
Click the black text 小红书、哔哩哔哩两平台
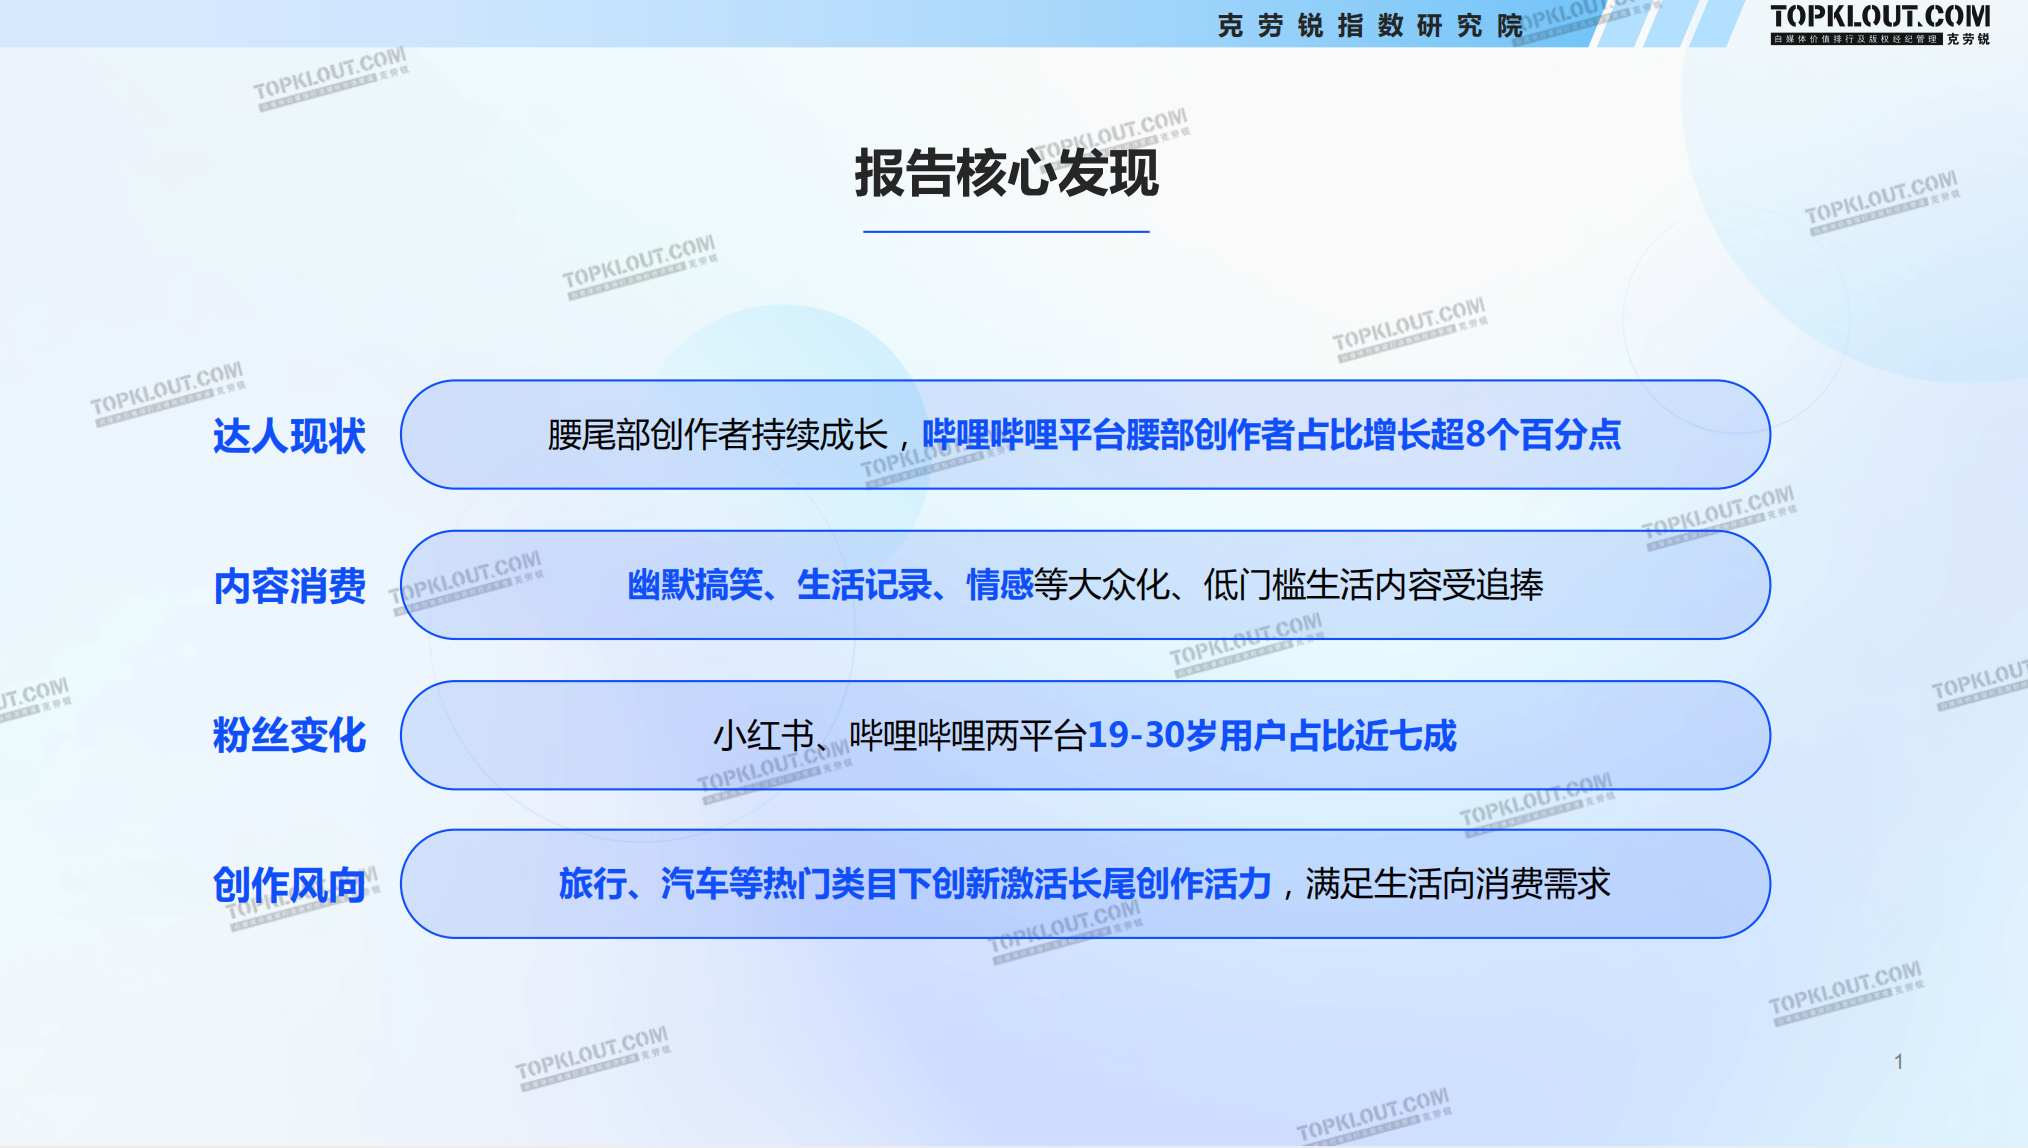pyautogui.click(x=898, y=736)
